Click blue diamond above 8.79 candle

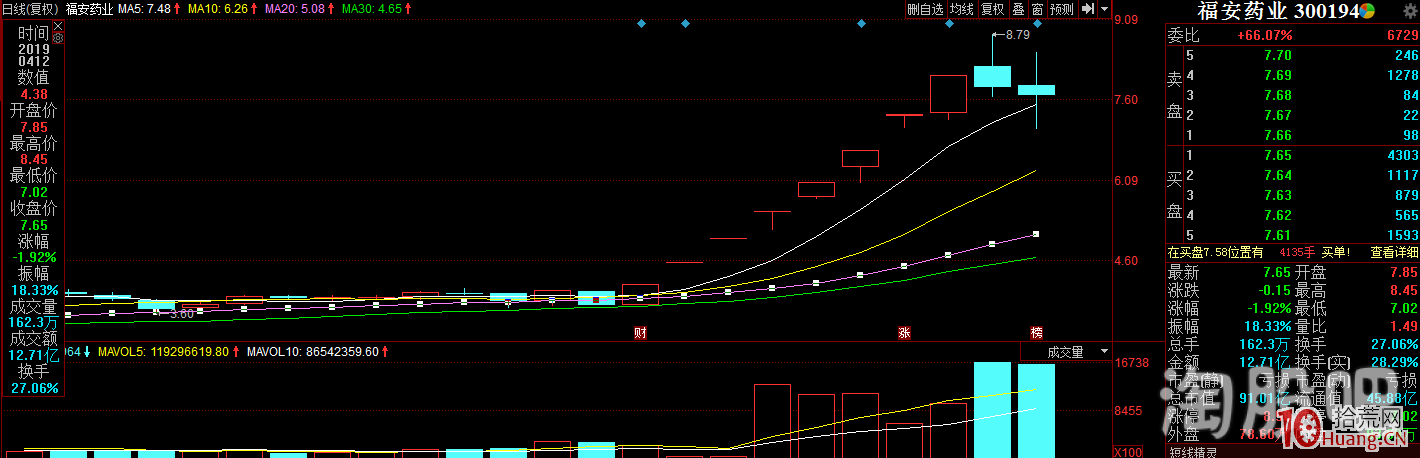[x=949, y=23]
